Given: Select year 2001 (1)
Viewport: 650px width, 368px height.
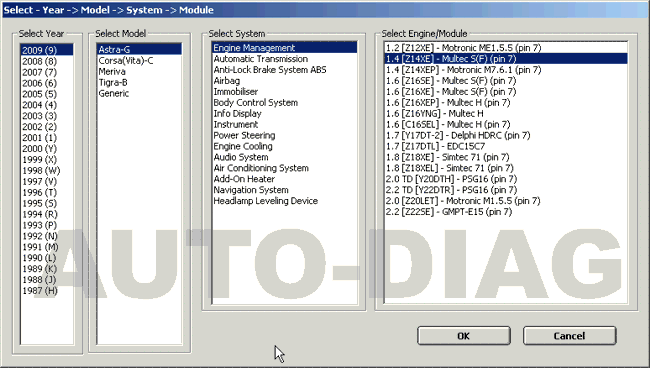Looking at the screenshot, I should (47, 138).
